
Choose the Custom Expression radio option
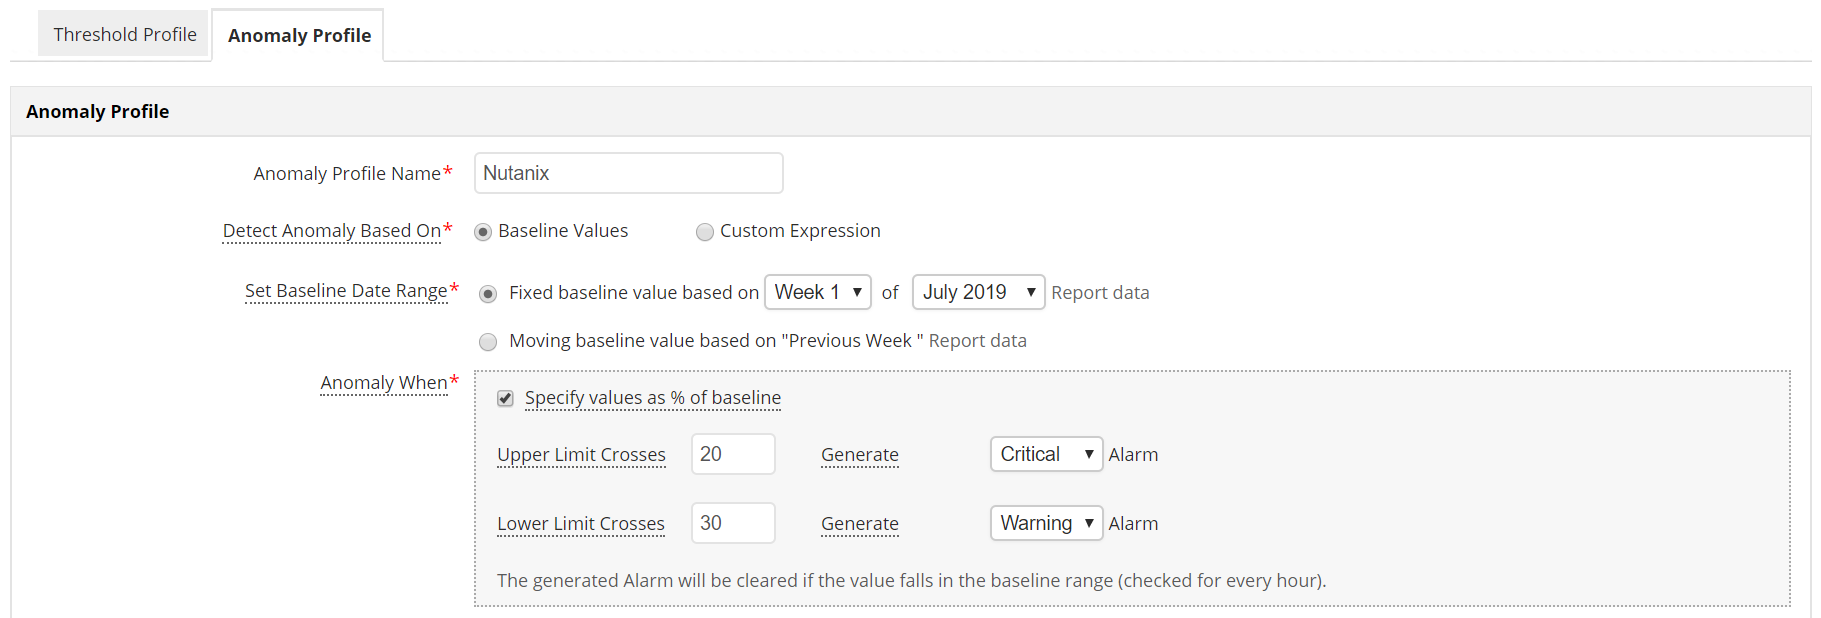tap(705, 232)
